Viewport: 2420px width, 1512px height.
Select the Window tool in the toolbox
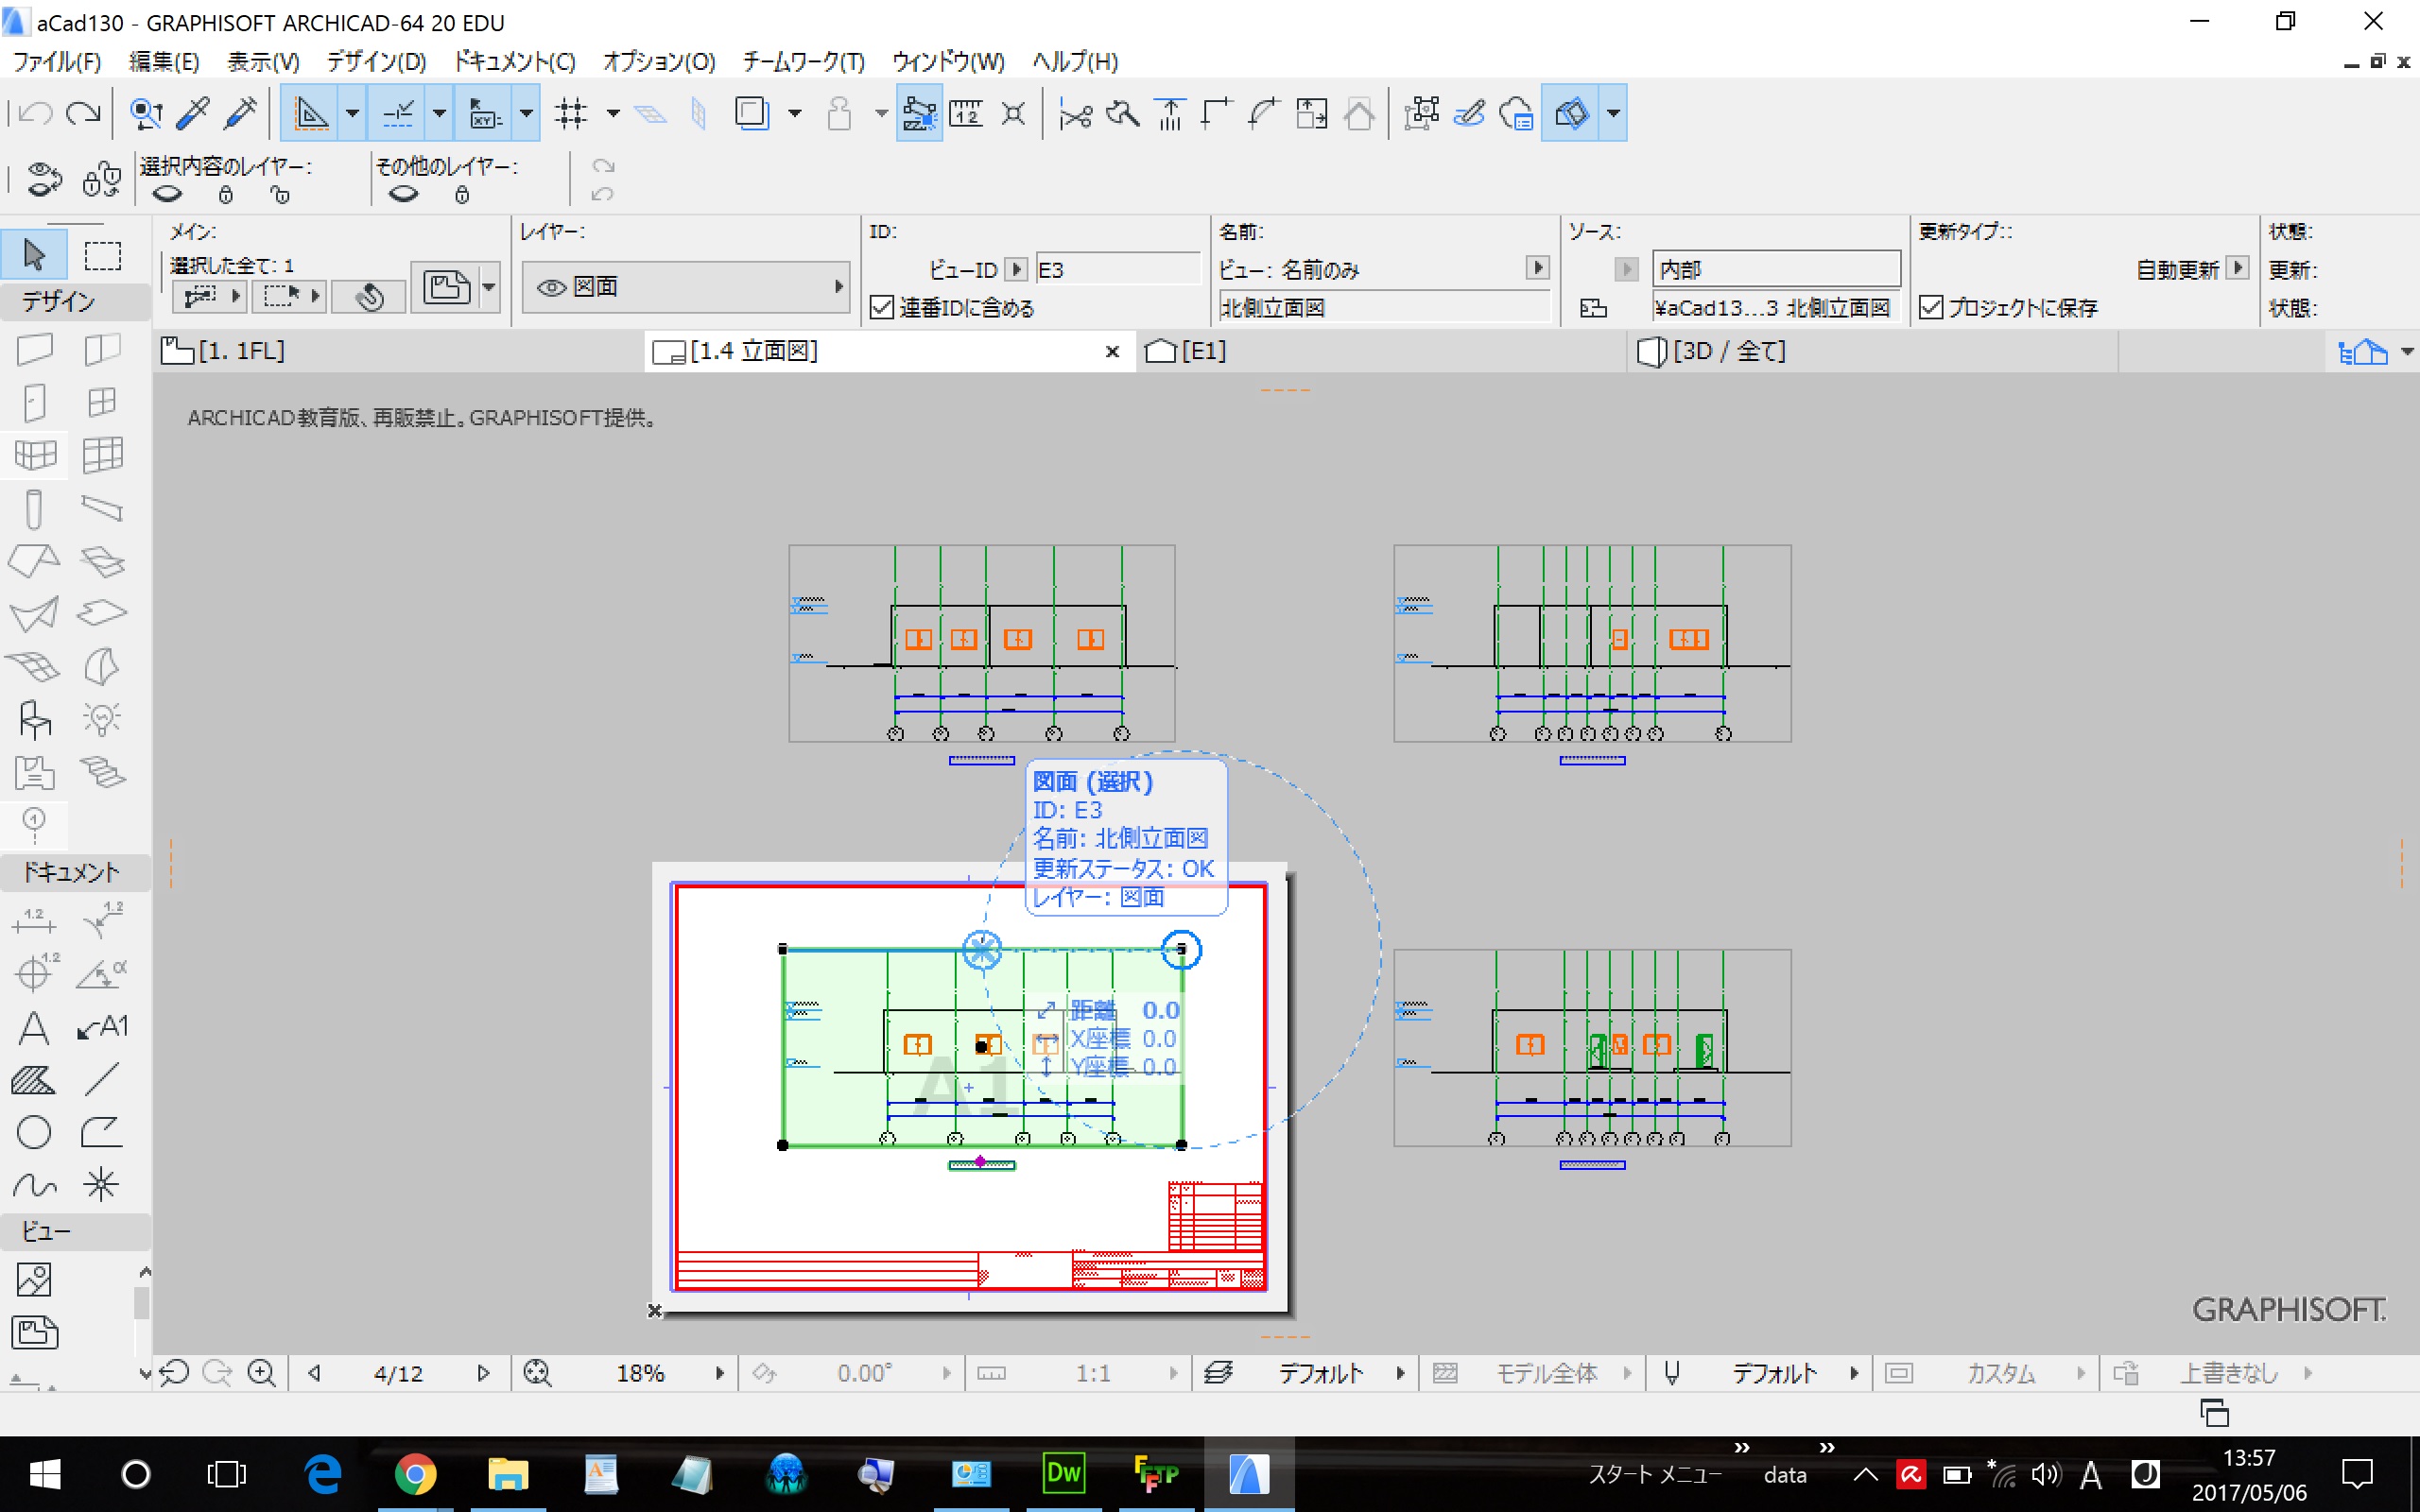(x=102, y=402)
